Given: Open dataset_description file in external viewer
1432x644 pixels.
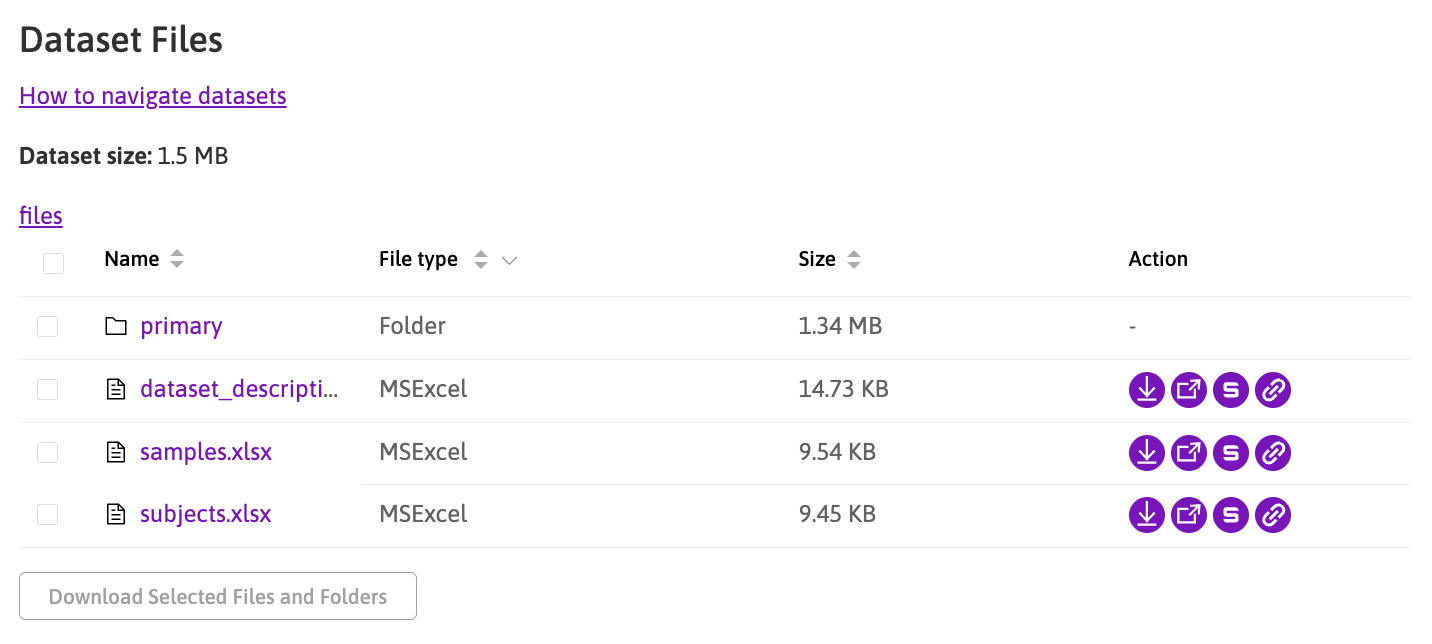Looking at the screenshot, I should 1188,390.
